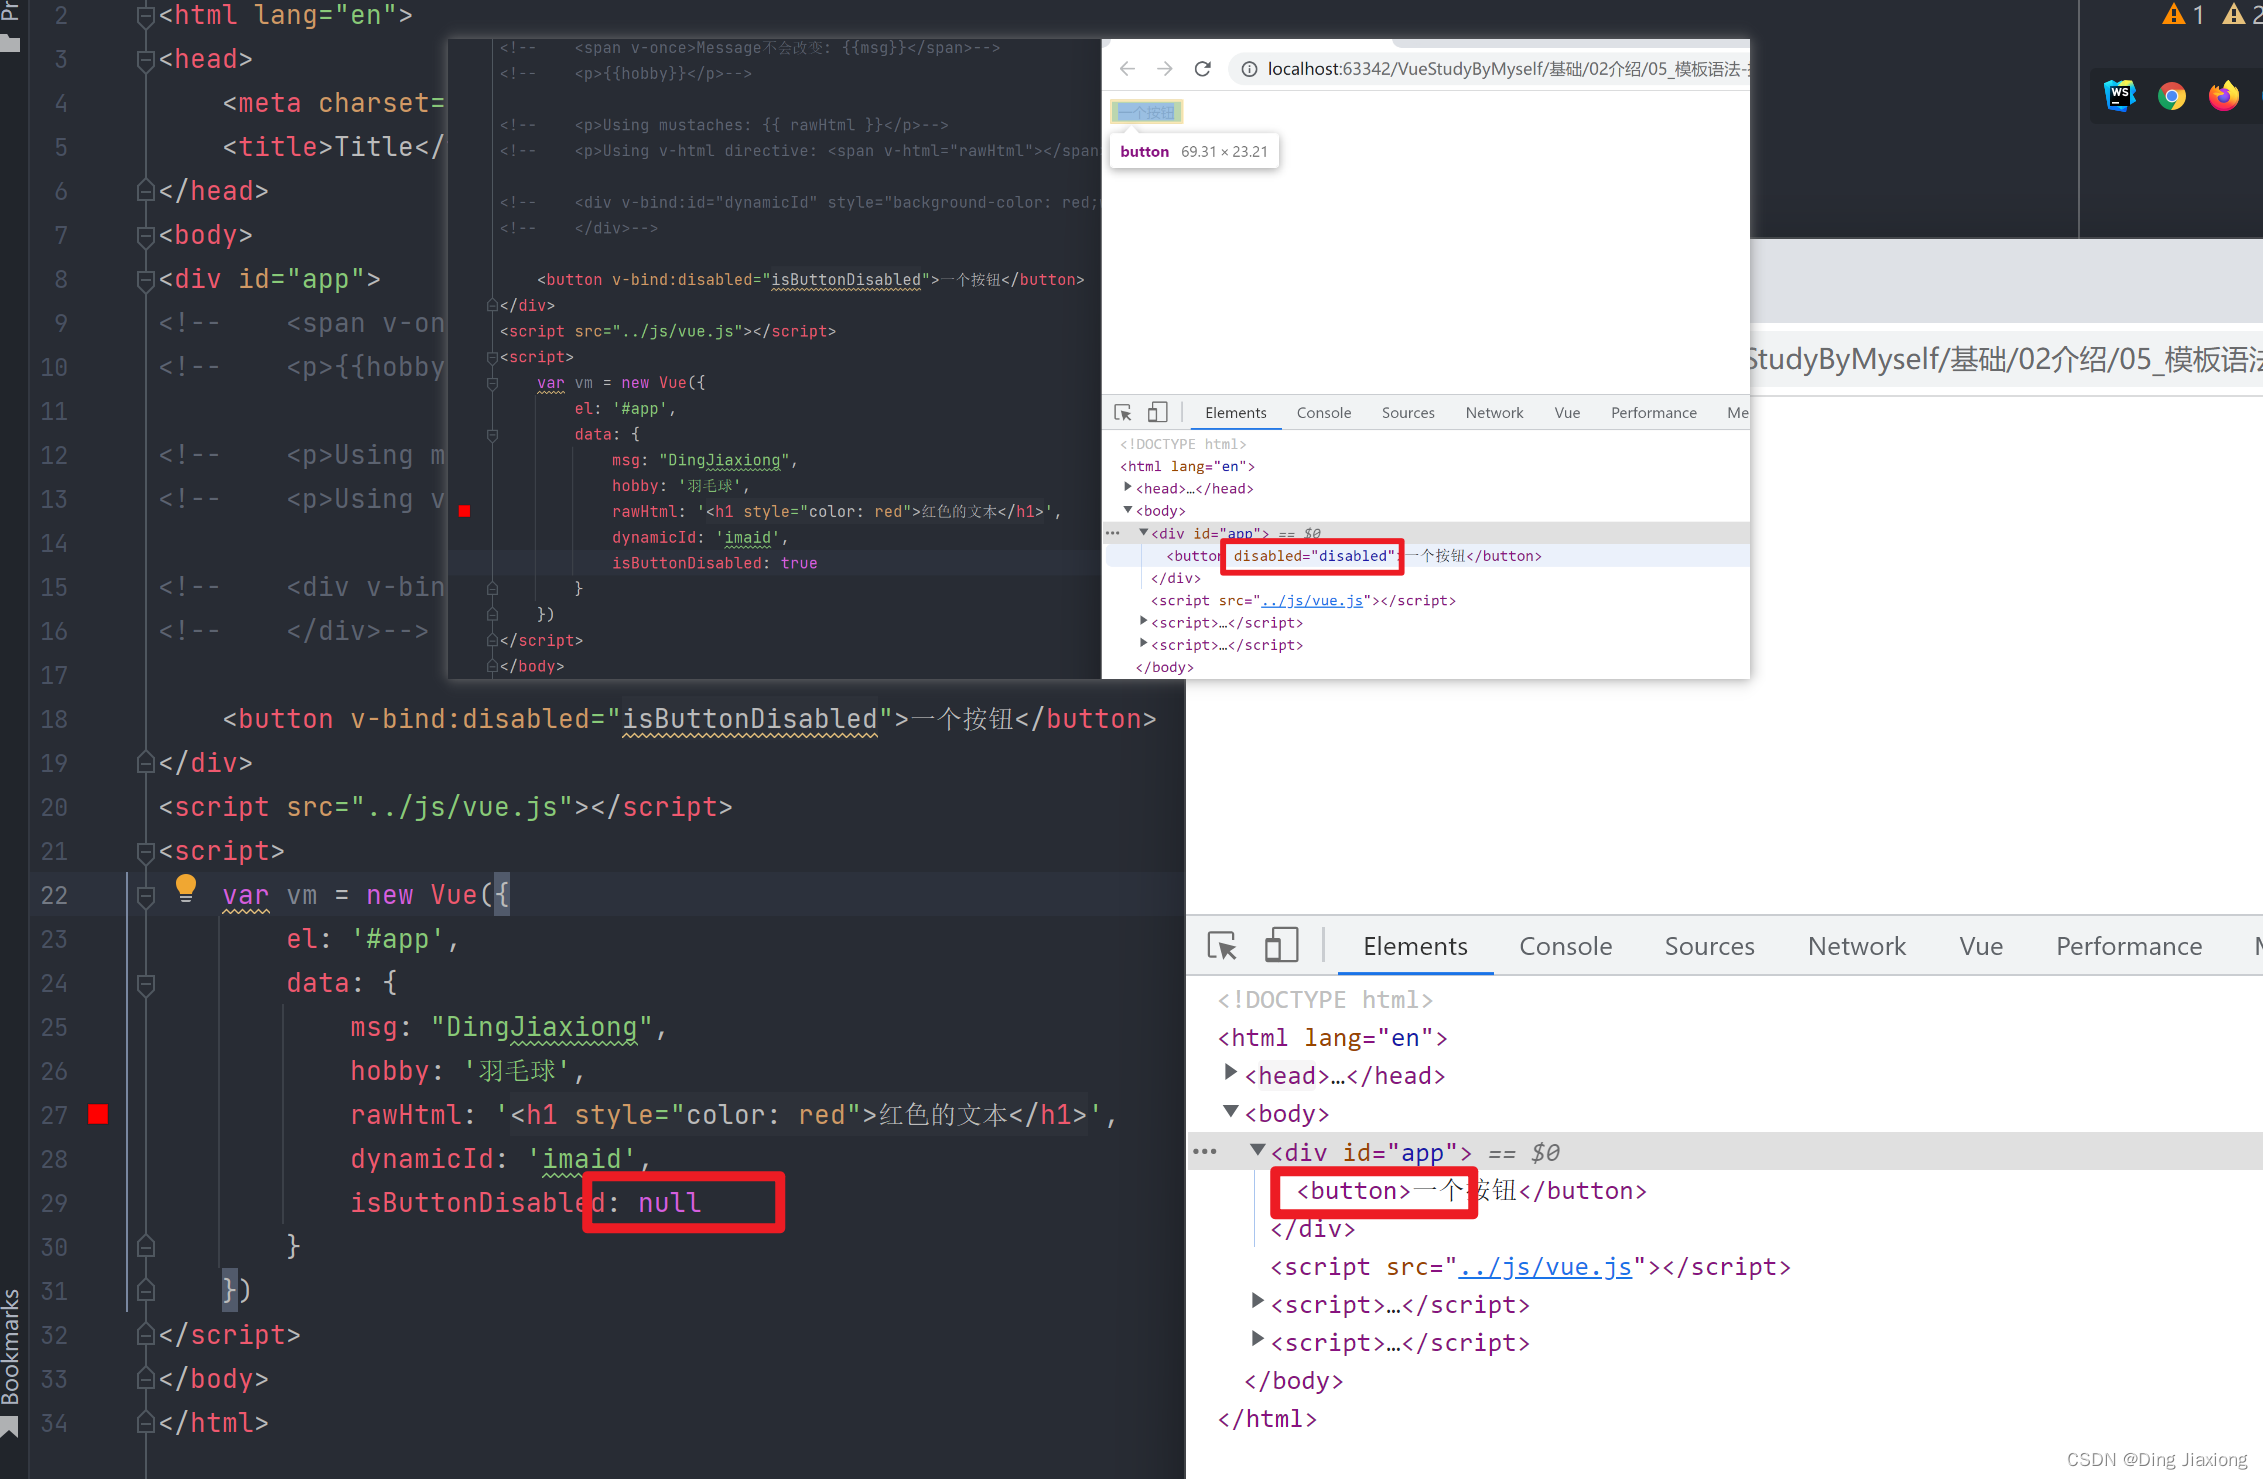Toggle the red breakpoint on line 27

point(98,1114)
